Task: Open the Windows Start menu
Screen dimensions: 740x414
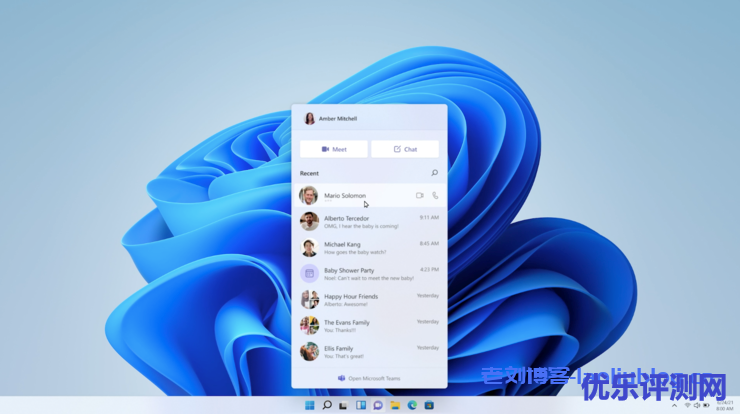Action: 310,405
